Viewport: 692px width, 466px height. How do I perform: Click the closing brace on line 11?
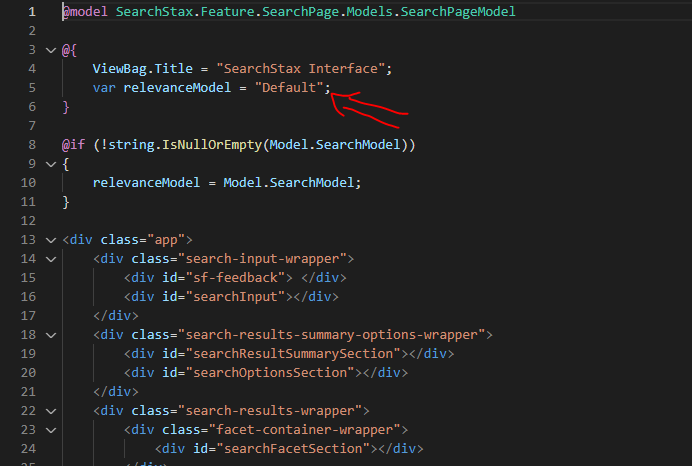point(66,202)
